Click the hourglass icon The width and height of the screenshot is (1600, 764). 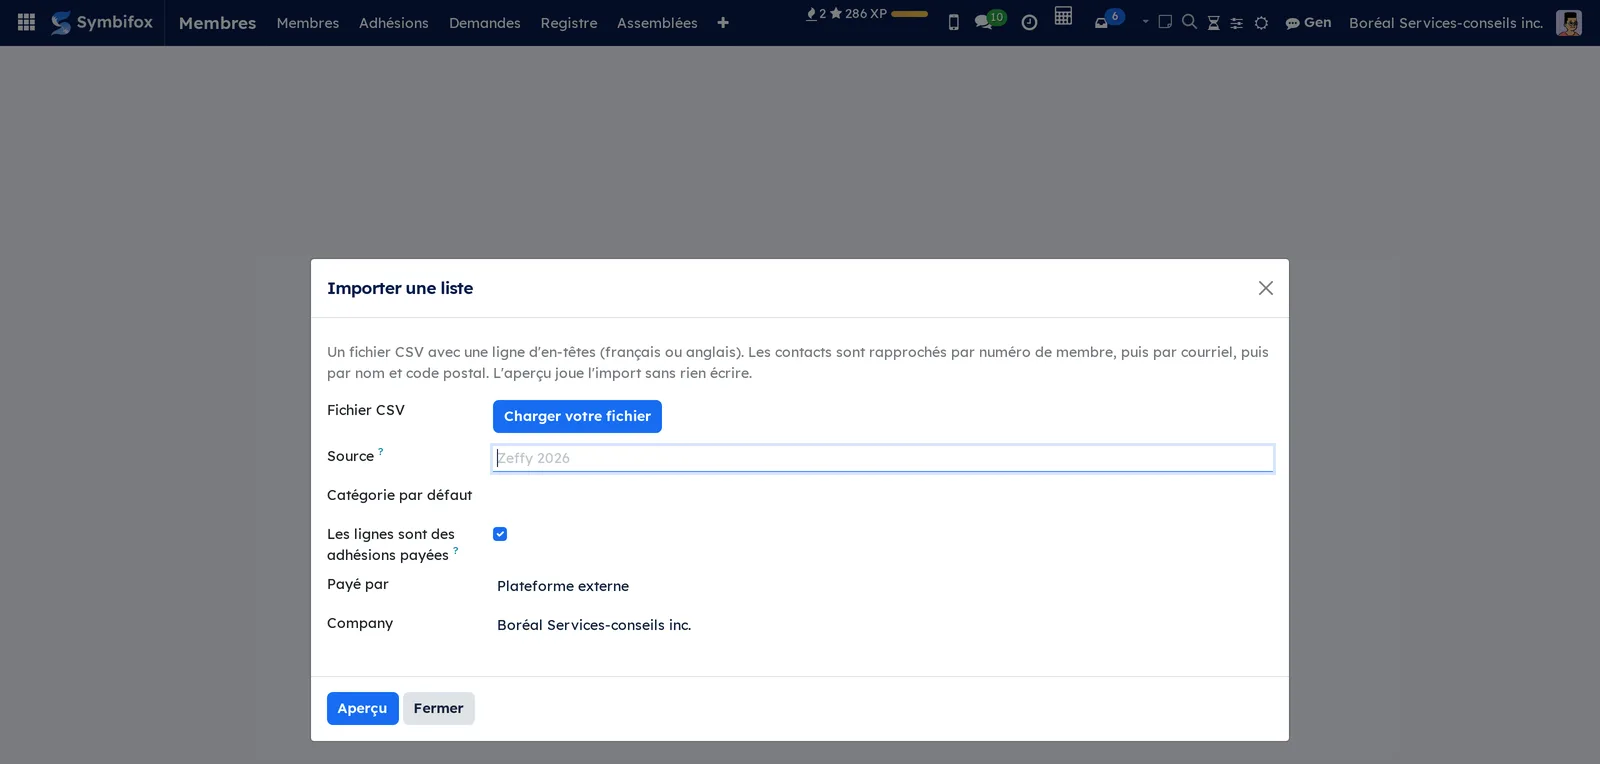click(1213, 23)
